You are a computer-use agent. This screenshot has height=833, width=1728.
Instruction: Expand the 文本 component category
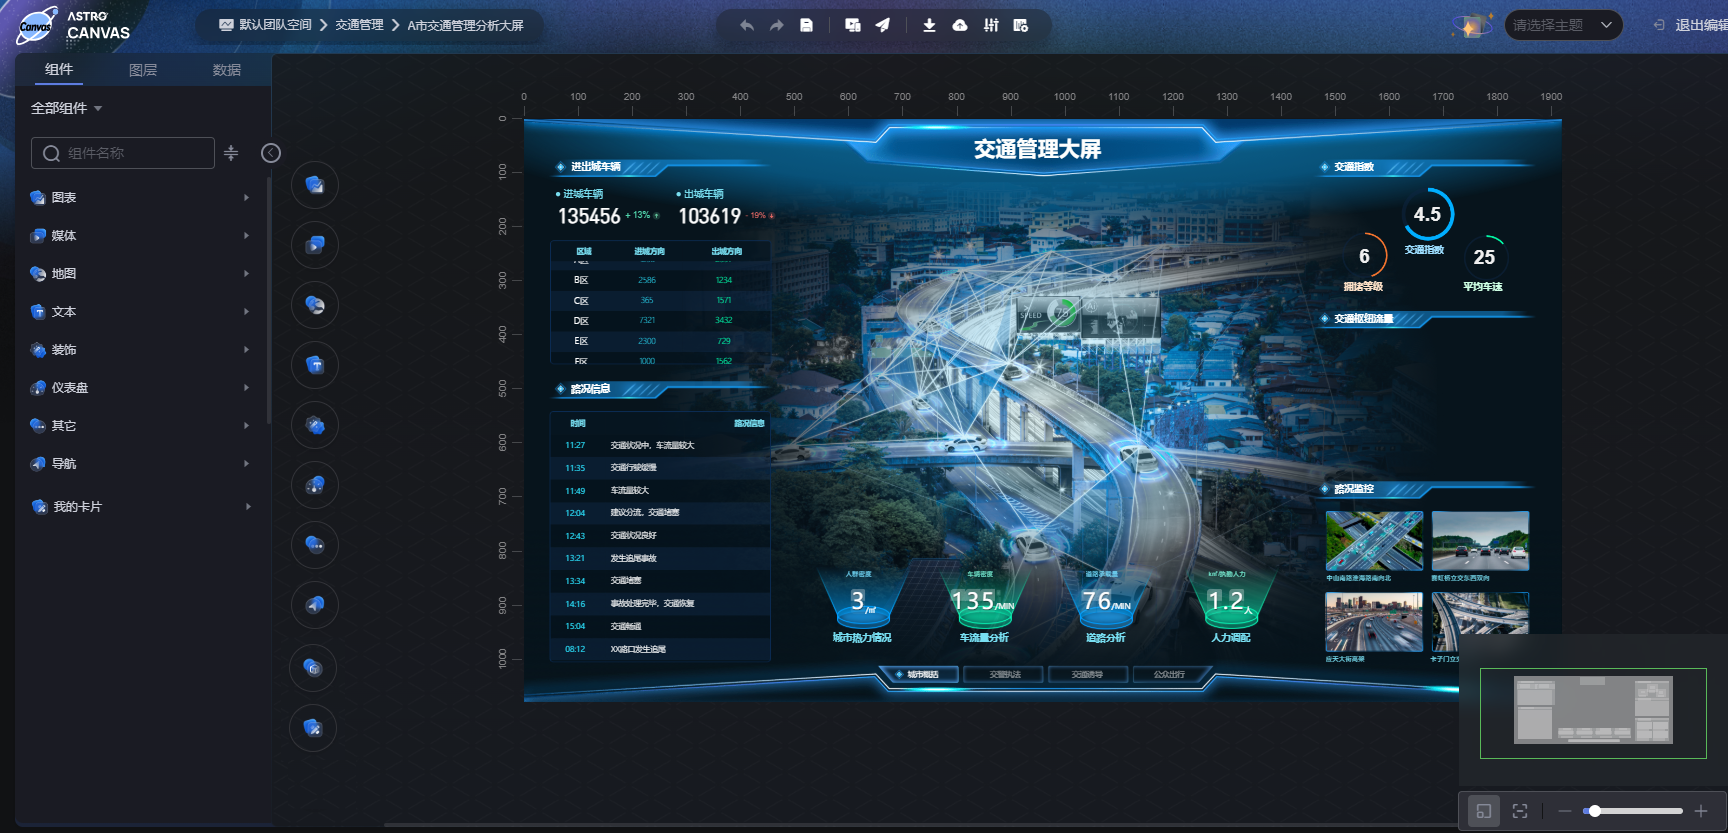tap(141, 312)
